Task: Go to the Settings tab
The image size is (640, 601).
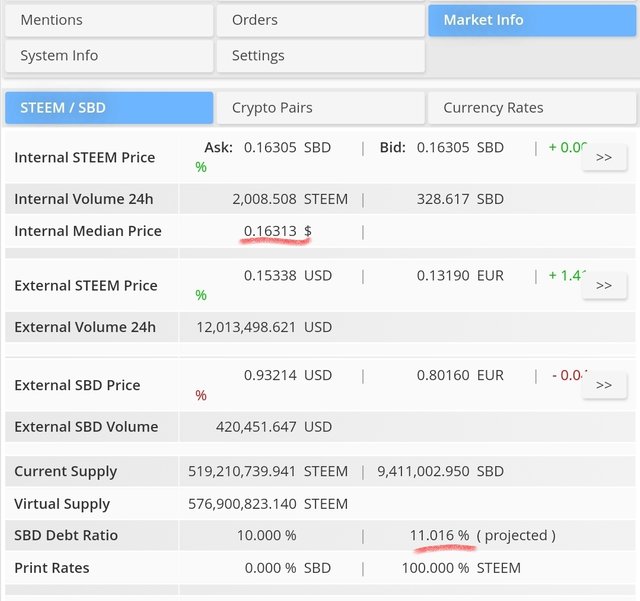Action: point(320,56)
